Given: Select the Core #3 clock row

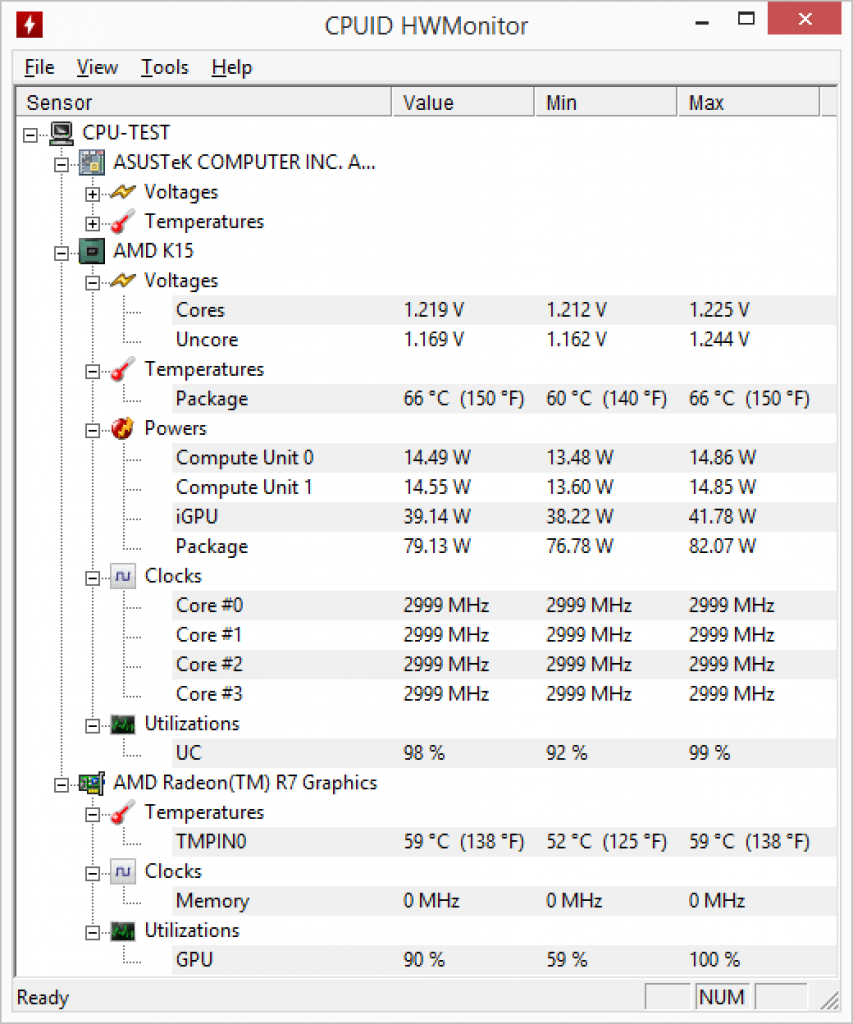Looking at the screenshot, I should point(504,694).
